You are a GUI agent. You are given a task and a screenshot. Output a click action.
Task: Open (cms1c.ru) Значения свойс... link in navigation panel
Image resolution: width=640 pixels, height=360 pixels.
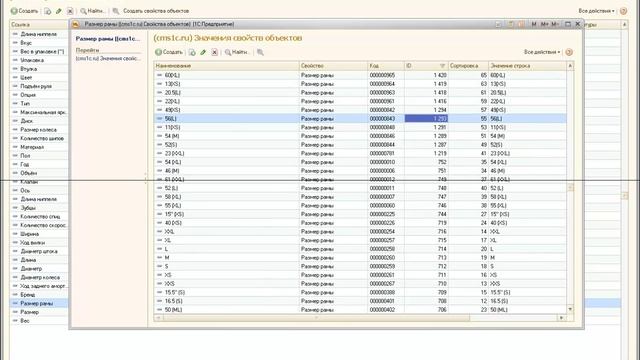click(108, 59)
